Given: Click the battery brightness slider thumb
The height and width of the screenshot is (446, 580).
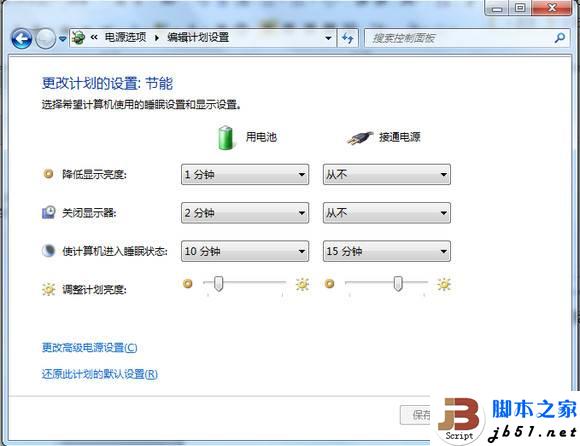Looking at the screenshot, I should (x=219, y=284).
